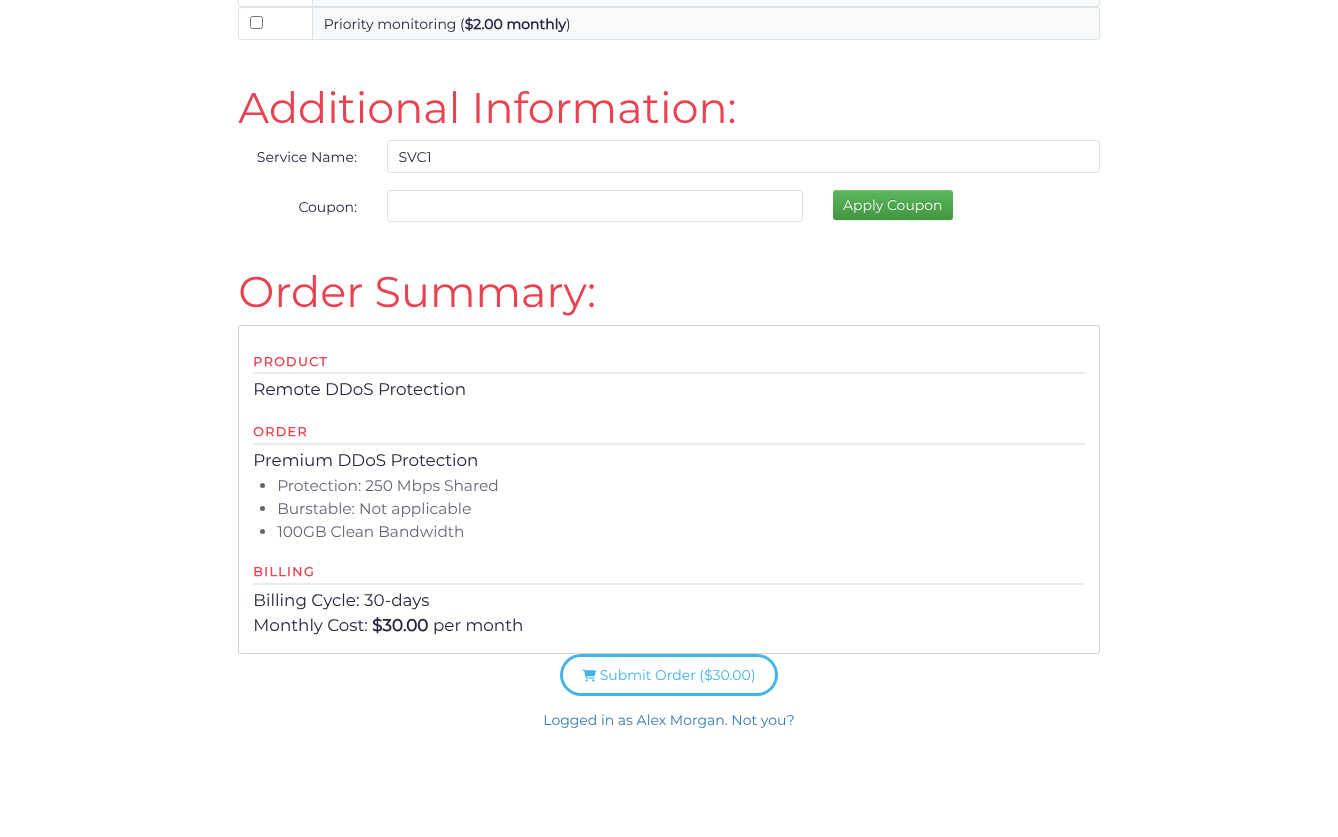
Task: Open the 'Logged in as Alex Morgan. Not you?' link
Action: 669,720
